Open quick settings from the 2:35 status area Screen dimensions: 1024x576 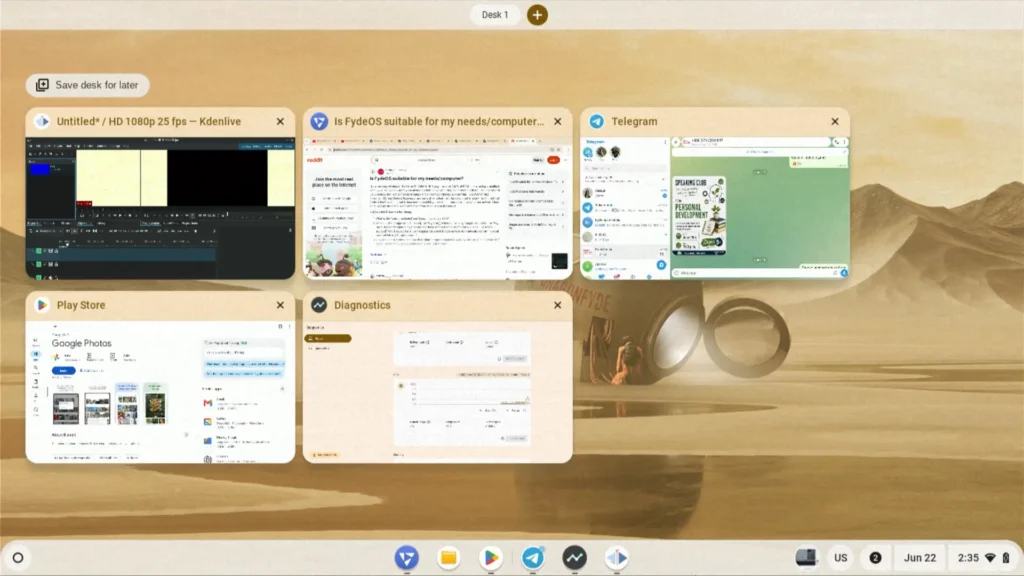pyautogui.click(x=984, y=558)
